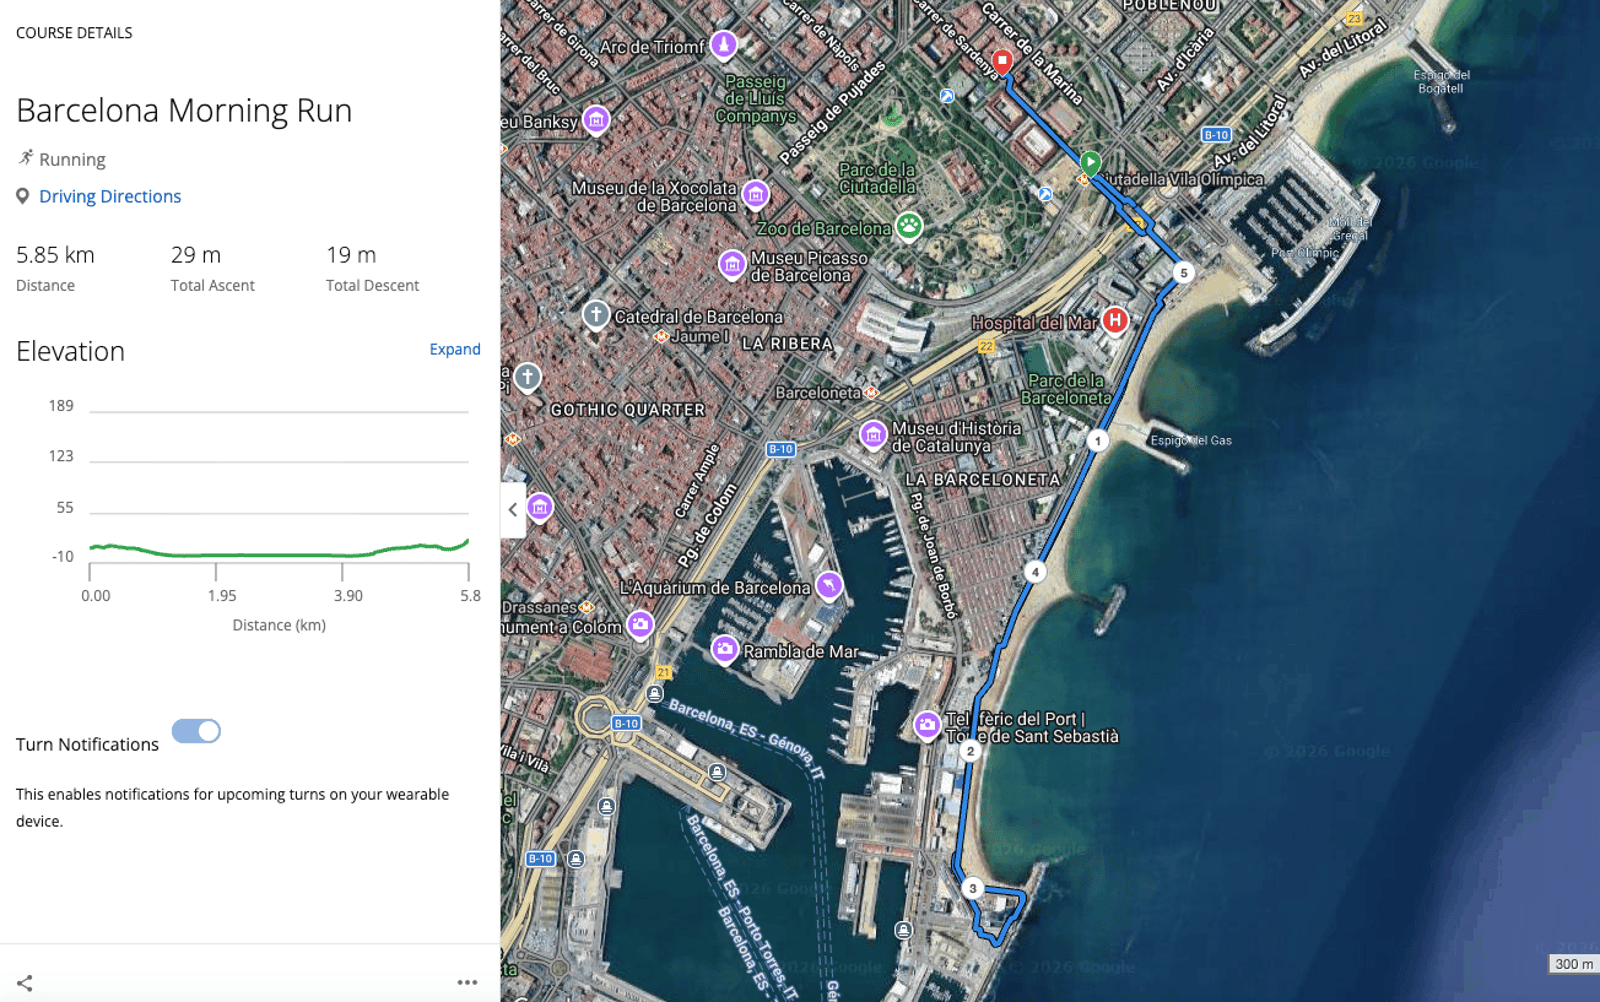This screenshot has width=1600, height=1002.
Task: Open the three-dot more options menu
Action: [x=467, y=982]
